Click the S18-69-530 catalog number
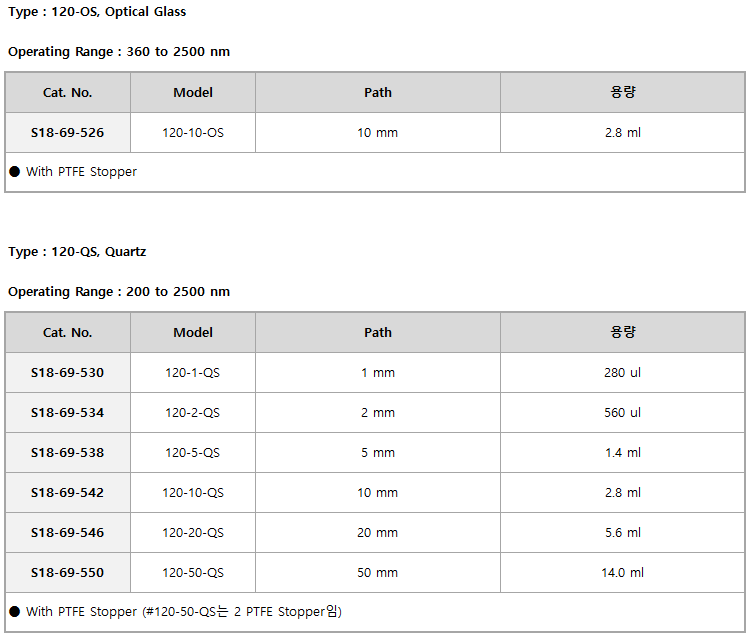 tap(67, 372)
